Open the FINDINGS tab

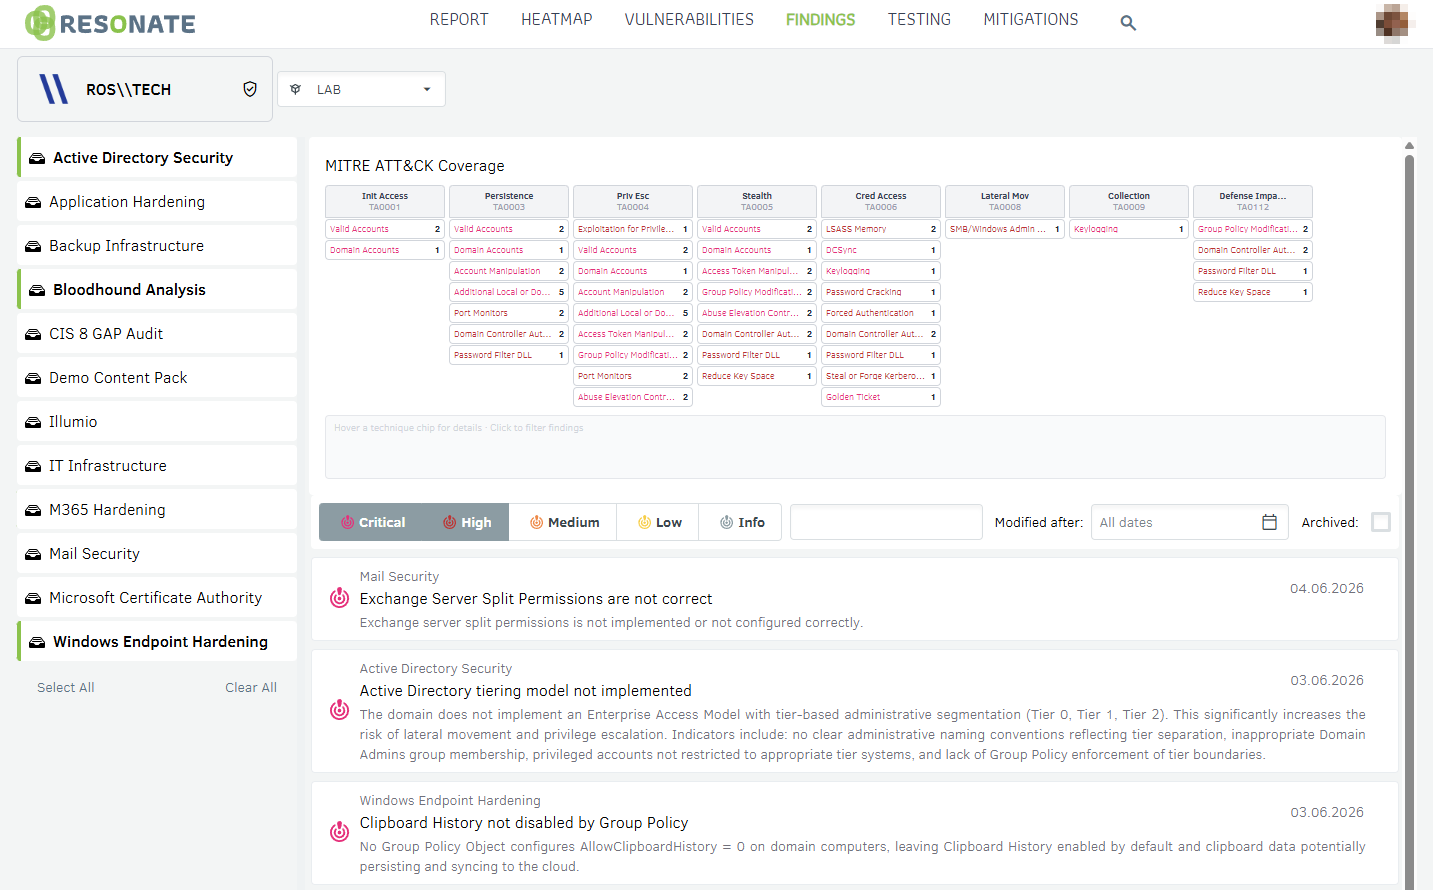pyautogui.click(x=821, y=20)
